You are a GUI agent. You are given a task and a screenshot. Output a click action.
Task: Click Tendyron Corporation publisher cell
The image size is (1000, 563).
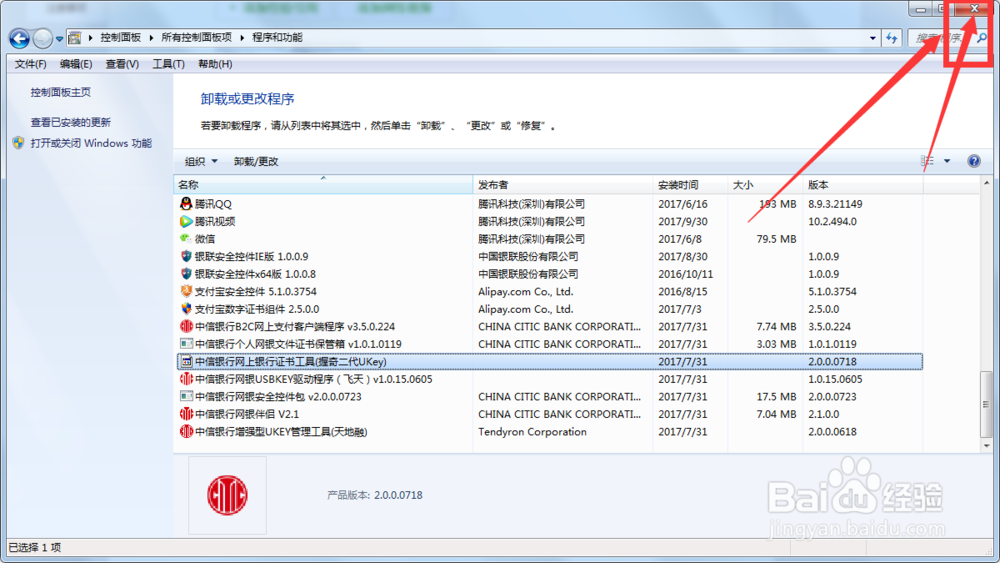point(533,432)
